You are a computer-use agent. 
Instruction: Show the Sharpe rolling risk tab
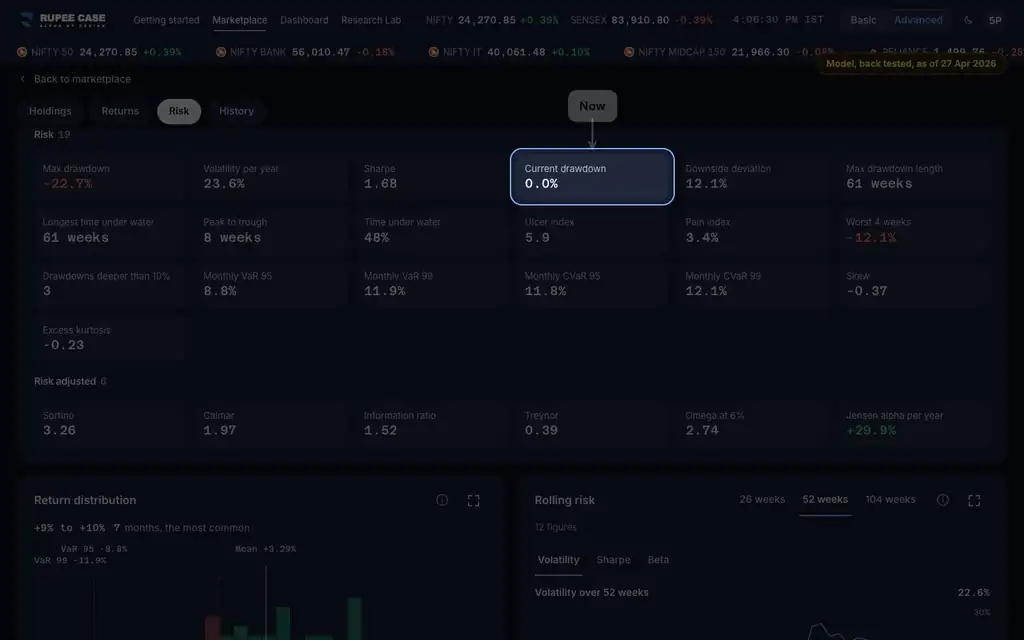(614, 560)
